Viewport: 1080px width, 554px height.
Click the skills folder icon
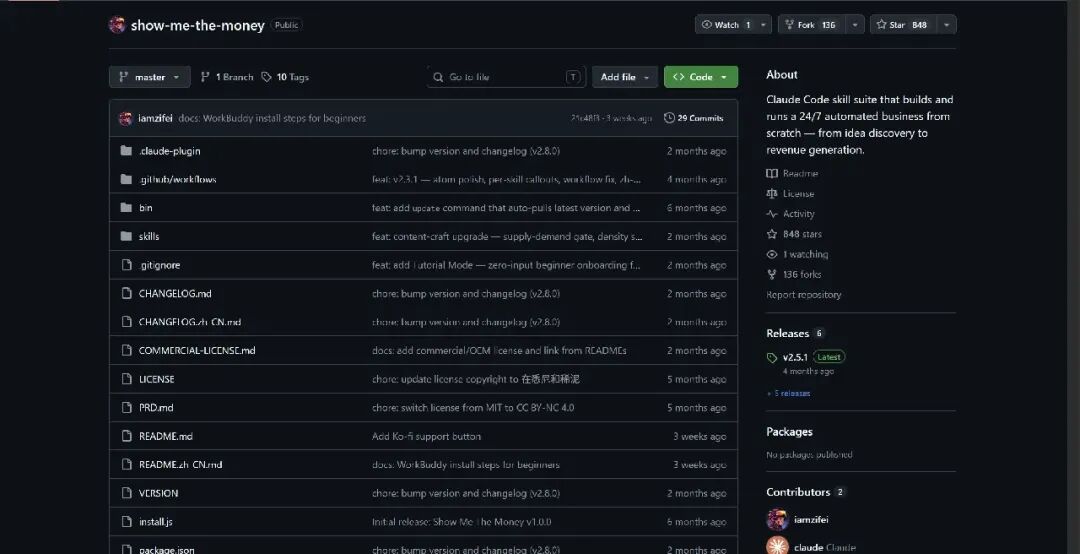pos(126,236)
